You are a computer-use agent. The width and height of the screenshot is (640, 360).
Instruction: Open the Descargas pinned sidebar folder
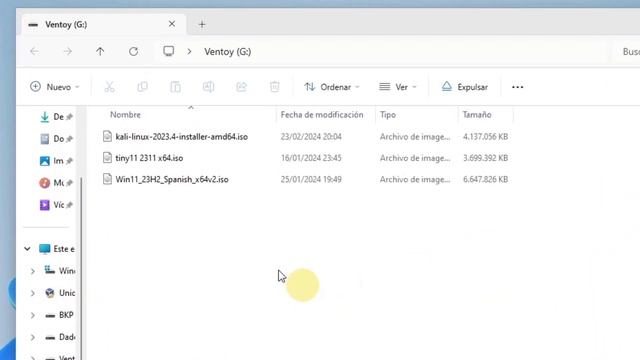pyautogui.click(x=56, y=117)
